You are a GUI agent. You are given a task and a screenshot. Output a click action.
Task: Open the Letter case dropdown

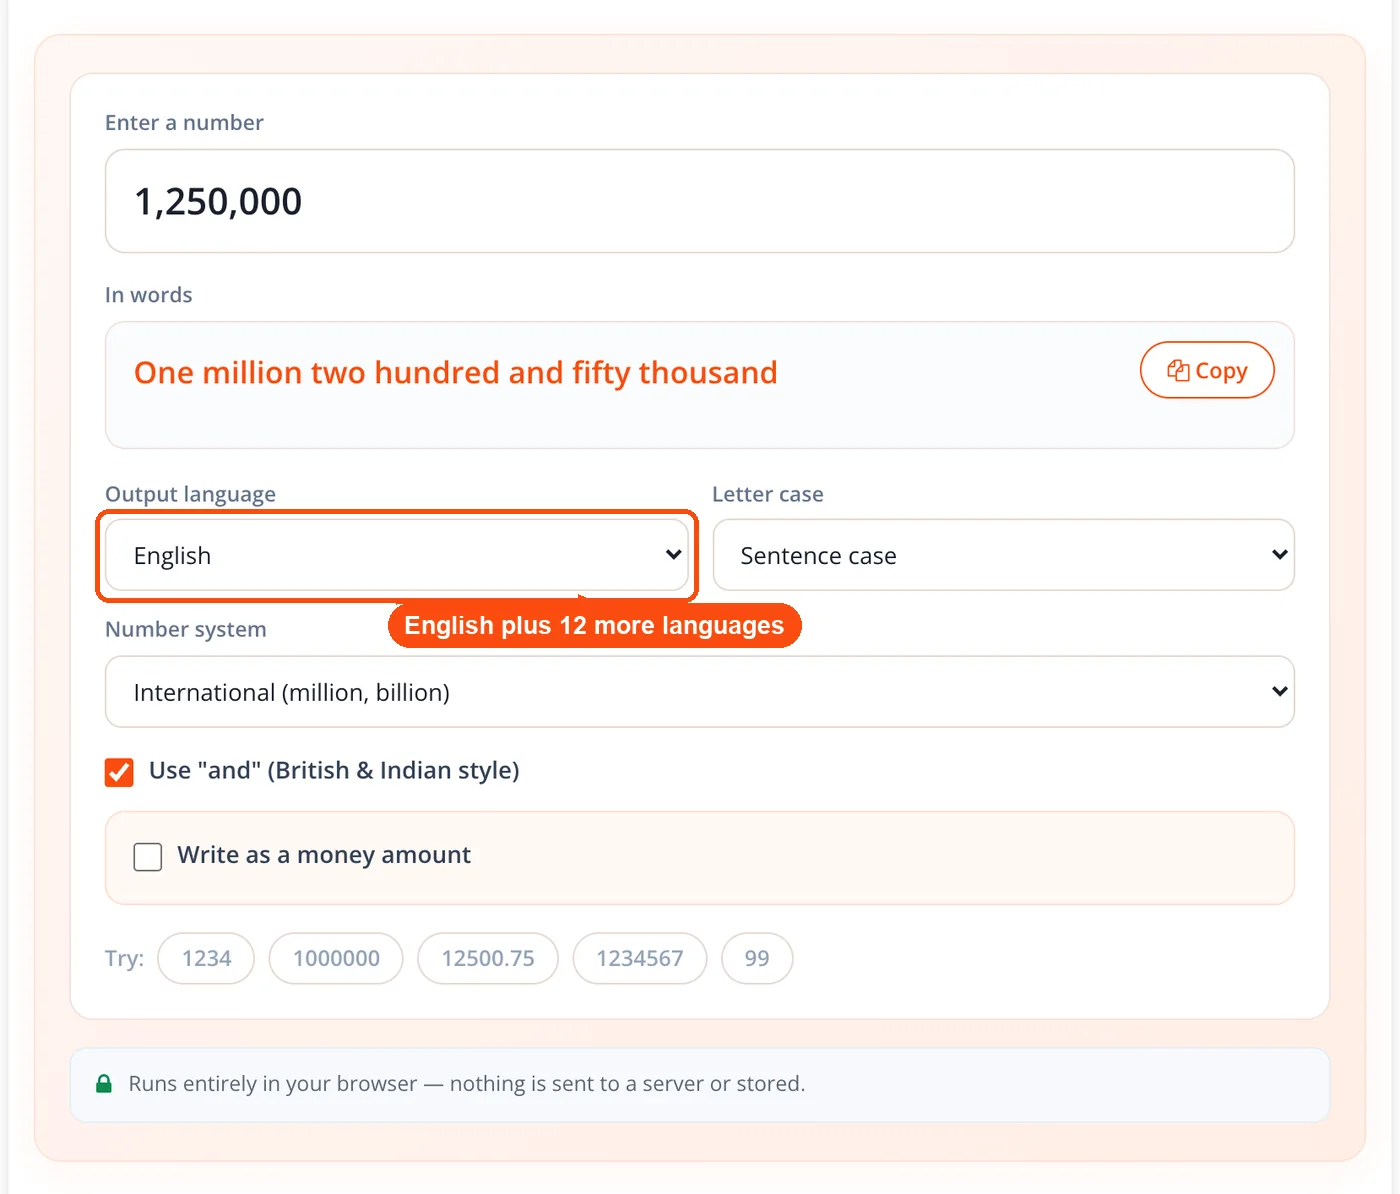(x=1004, y=555)
